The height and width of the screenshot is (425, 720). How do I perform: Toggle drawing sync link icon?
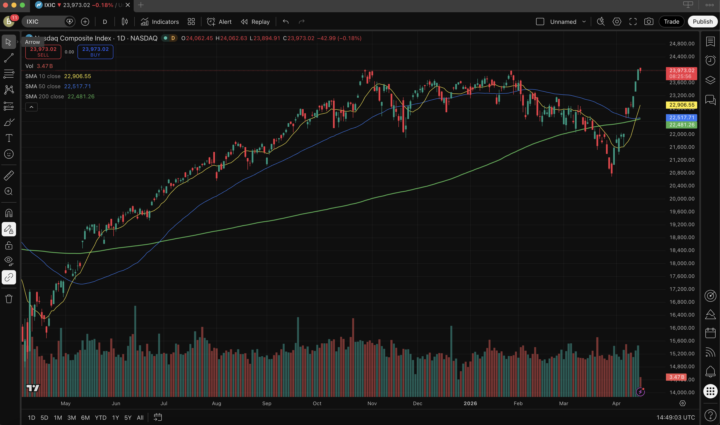(9, 277)
